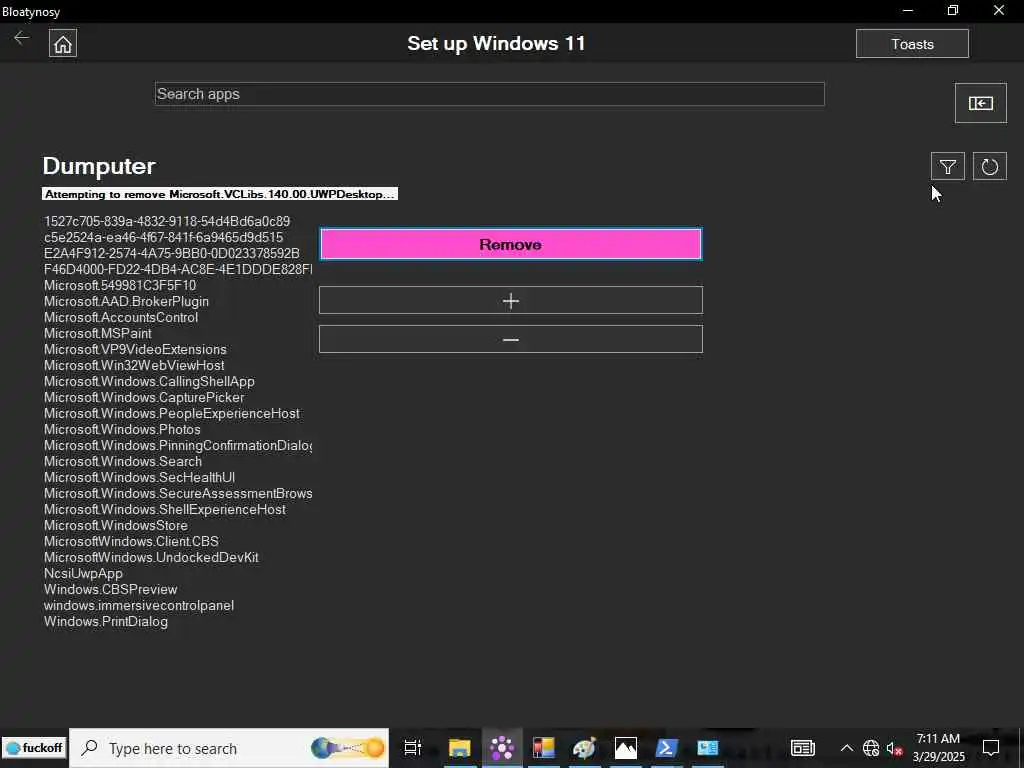Select Microsoft.AAD.BrokerPlugin

(x=126, y=301)
